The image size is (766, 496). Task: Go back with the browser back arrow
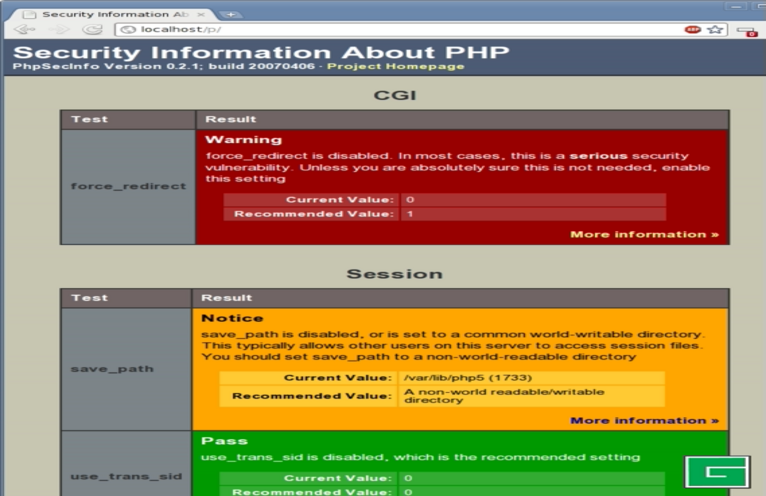[25, 30]
